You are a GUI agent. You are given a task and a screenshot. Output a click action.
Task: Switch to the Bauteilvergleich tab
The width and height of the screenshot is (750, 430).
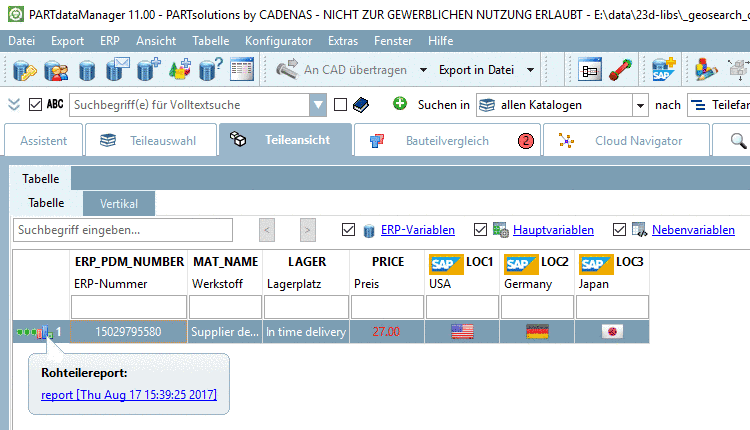(x=448, y=141)
